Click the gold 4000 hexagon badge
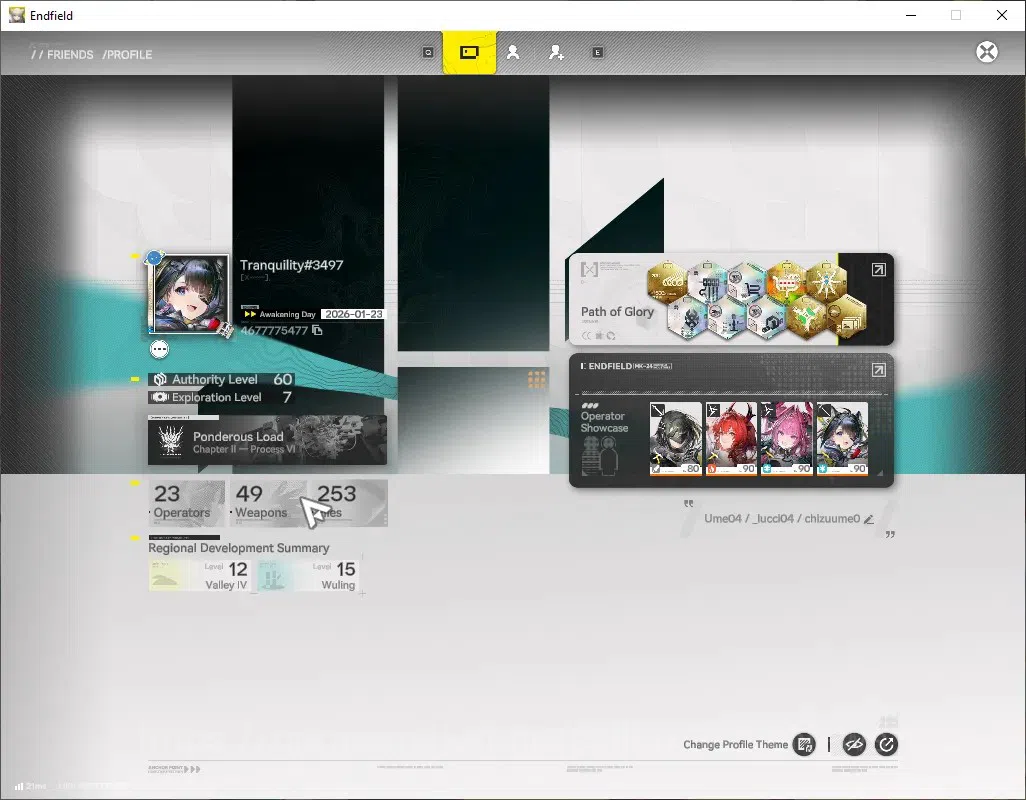The image size is (1026, 800). [x=667, y=283]
